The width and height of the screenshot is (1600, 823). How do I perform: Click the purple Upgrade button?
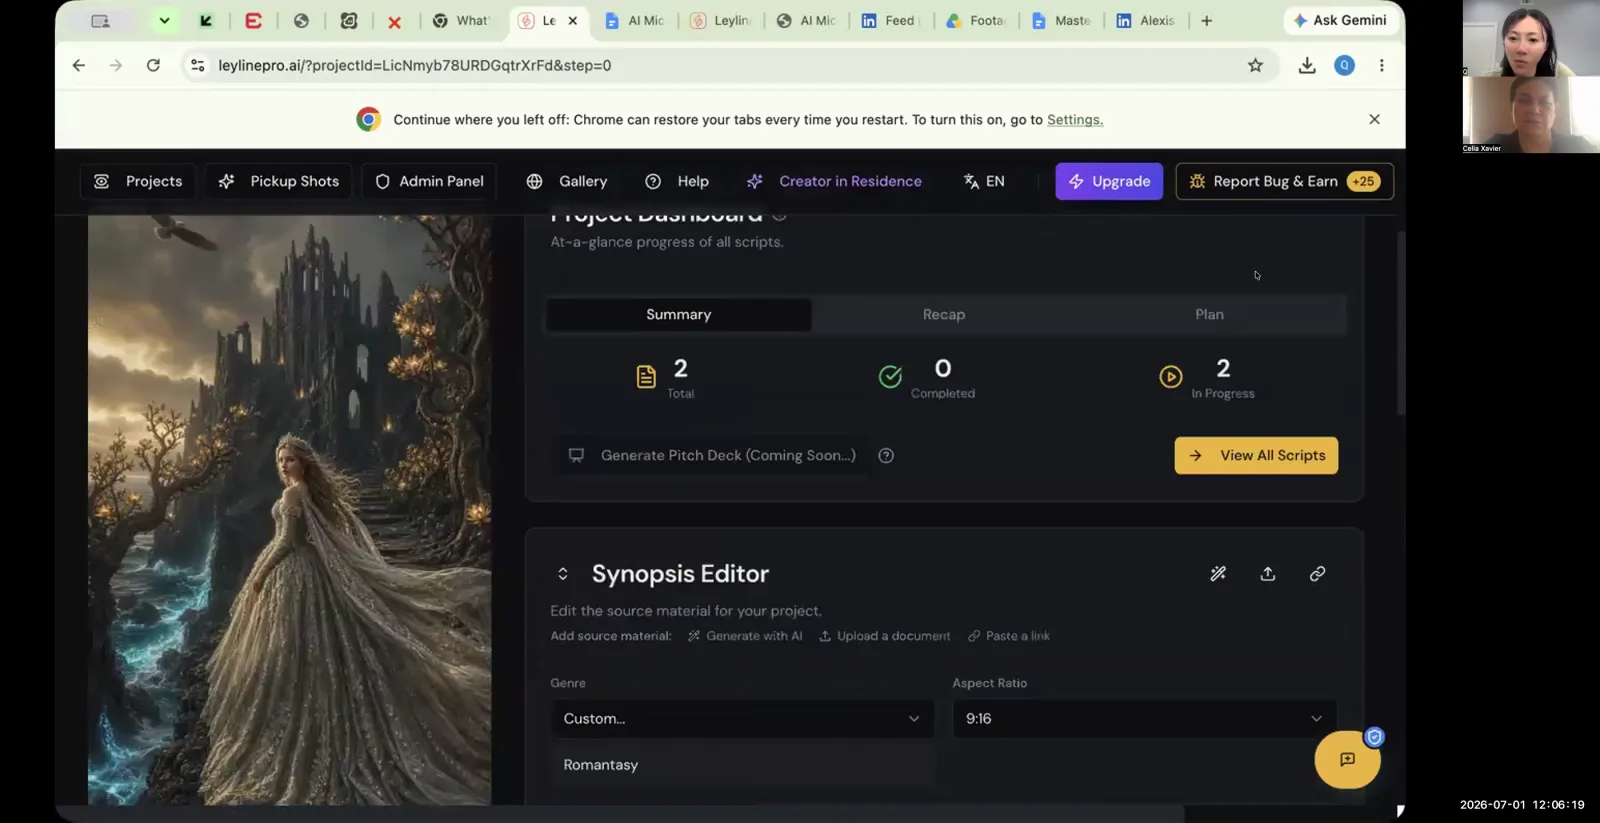coord(1109,181)
